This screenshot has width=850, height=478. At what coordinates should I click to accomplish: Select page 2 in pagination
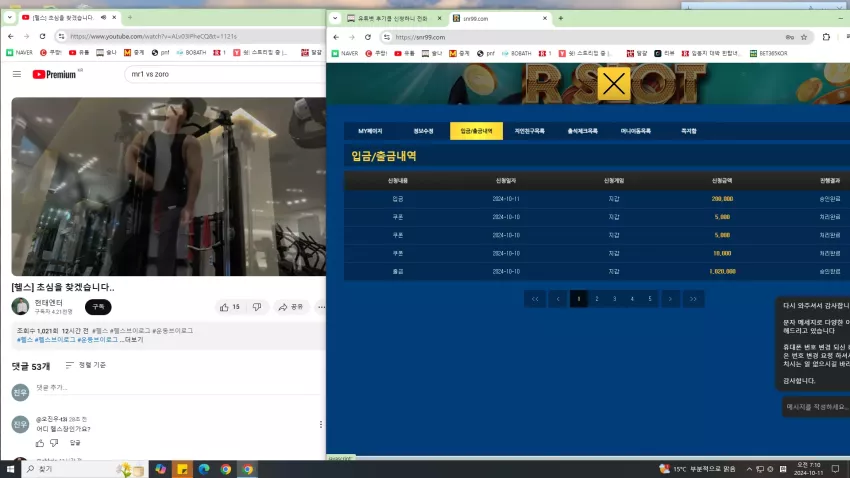point(597,299)
